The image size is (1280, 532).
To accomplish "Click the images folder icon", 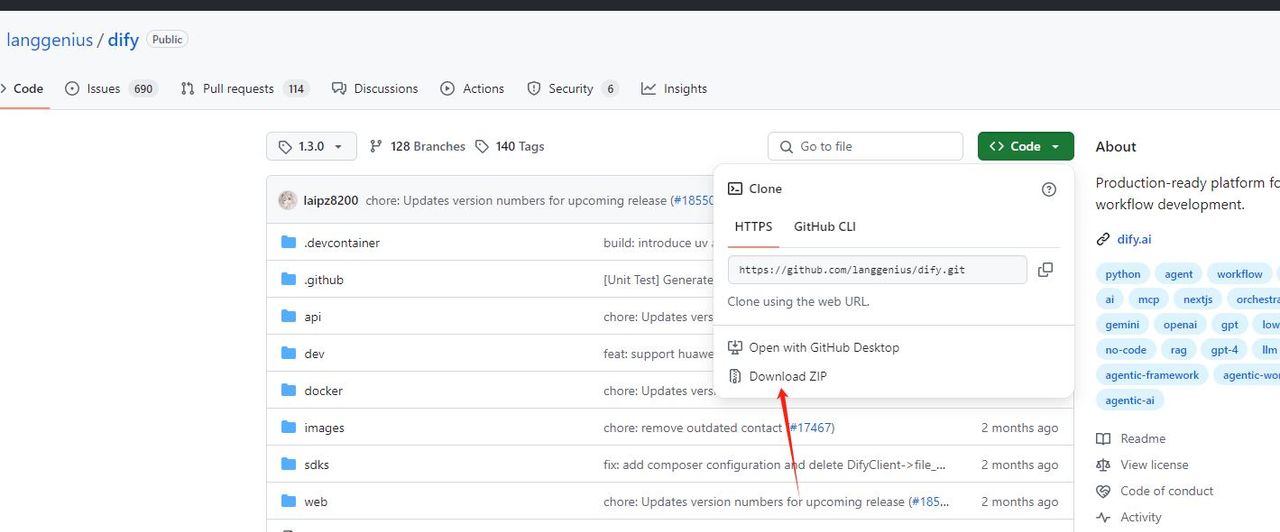I will coord(289,427).
